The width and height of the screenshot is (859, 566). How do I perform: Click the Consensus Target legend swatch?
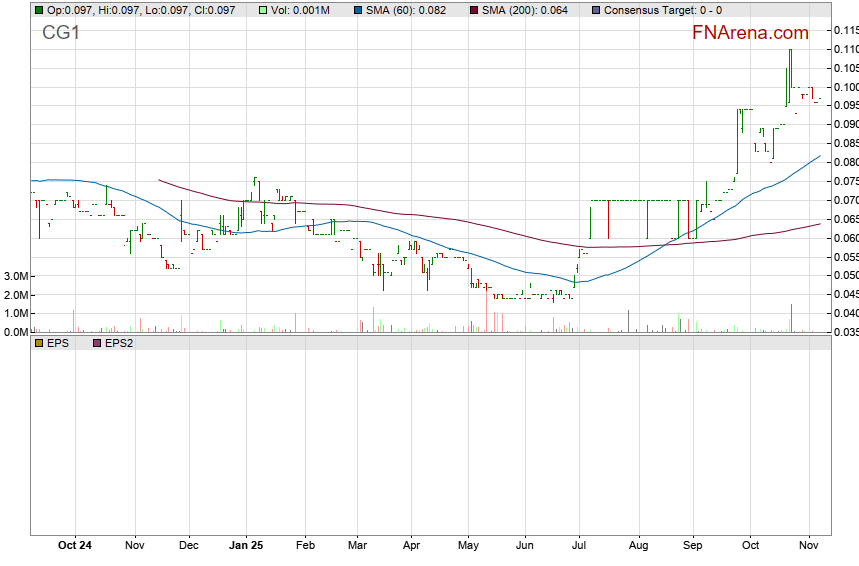click(x=597, y=10)
